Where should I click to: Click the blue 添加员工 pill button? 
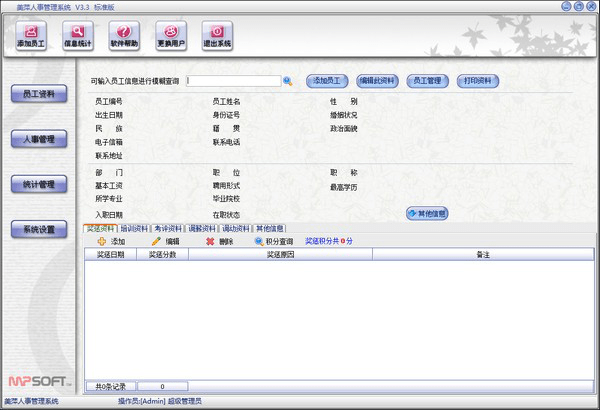coord(327,81)
